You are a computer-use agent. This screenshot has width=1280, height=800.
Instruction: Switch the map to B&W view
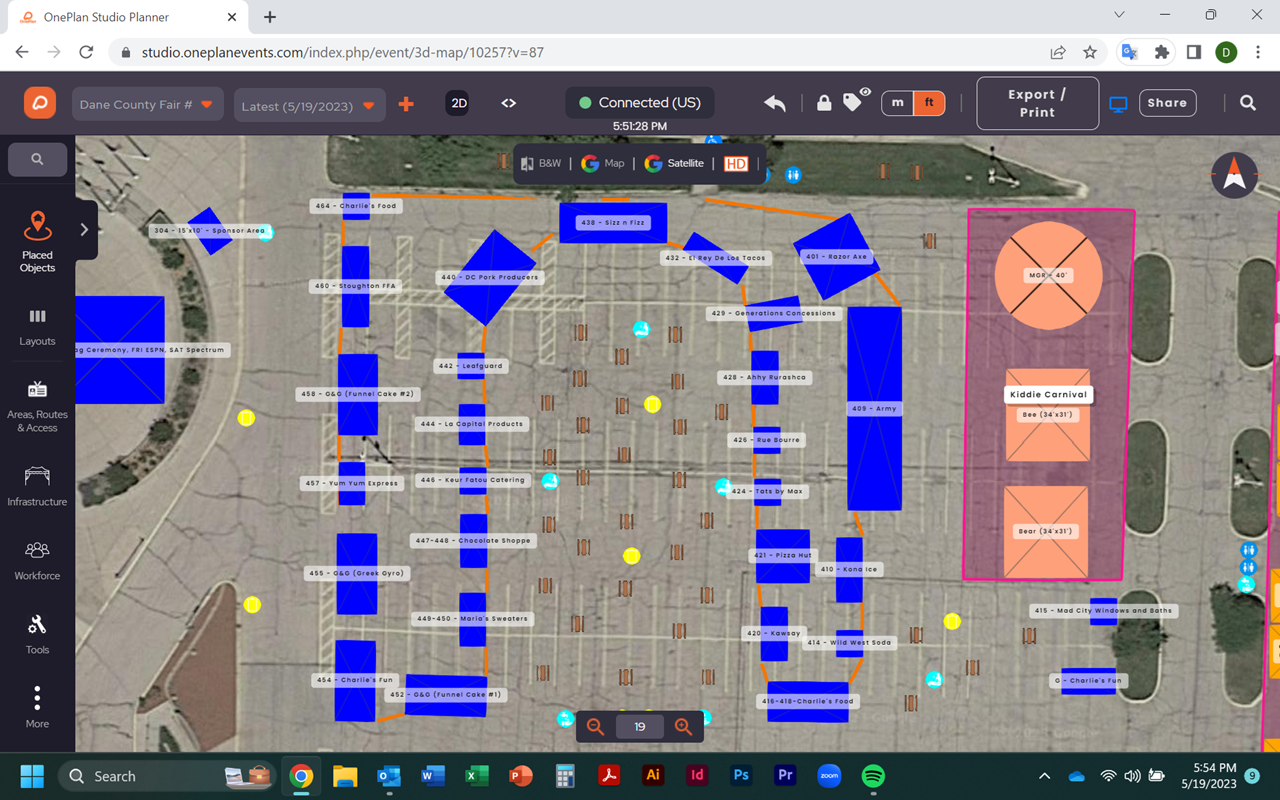(541, 163)
